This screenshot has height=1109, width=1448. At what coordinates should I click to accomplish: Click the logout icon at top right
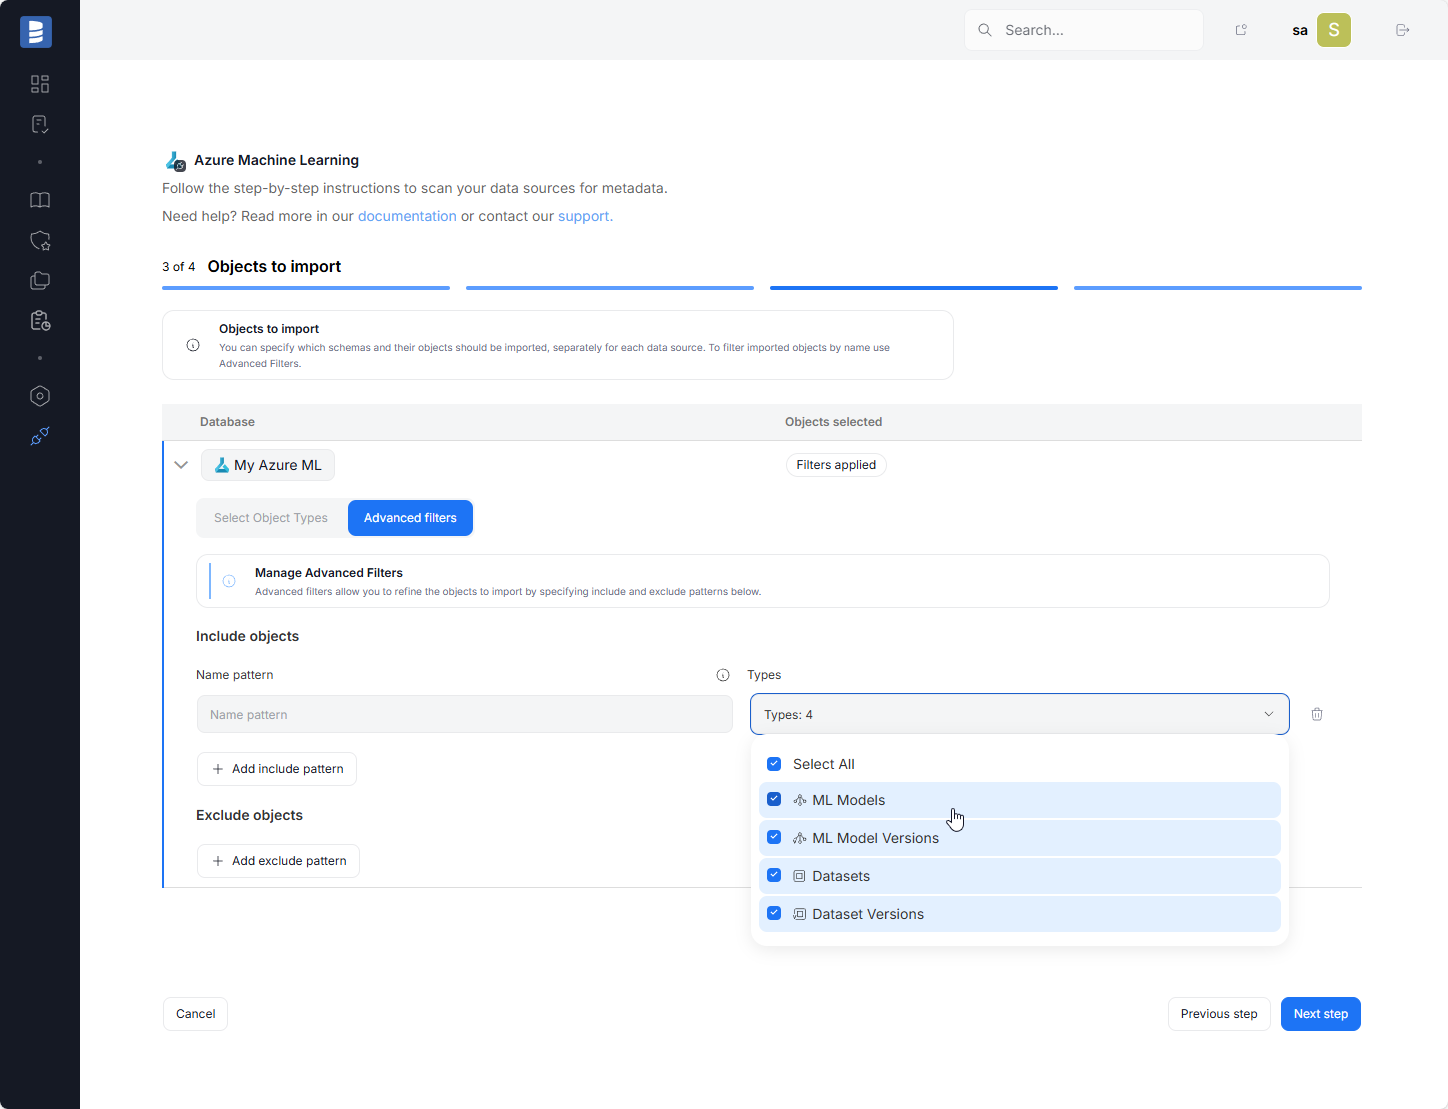[x=1402, y=30]
